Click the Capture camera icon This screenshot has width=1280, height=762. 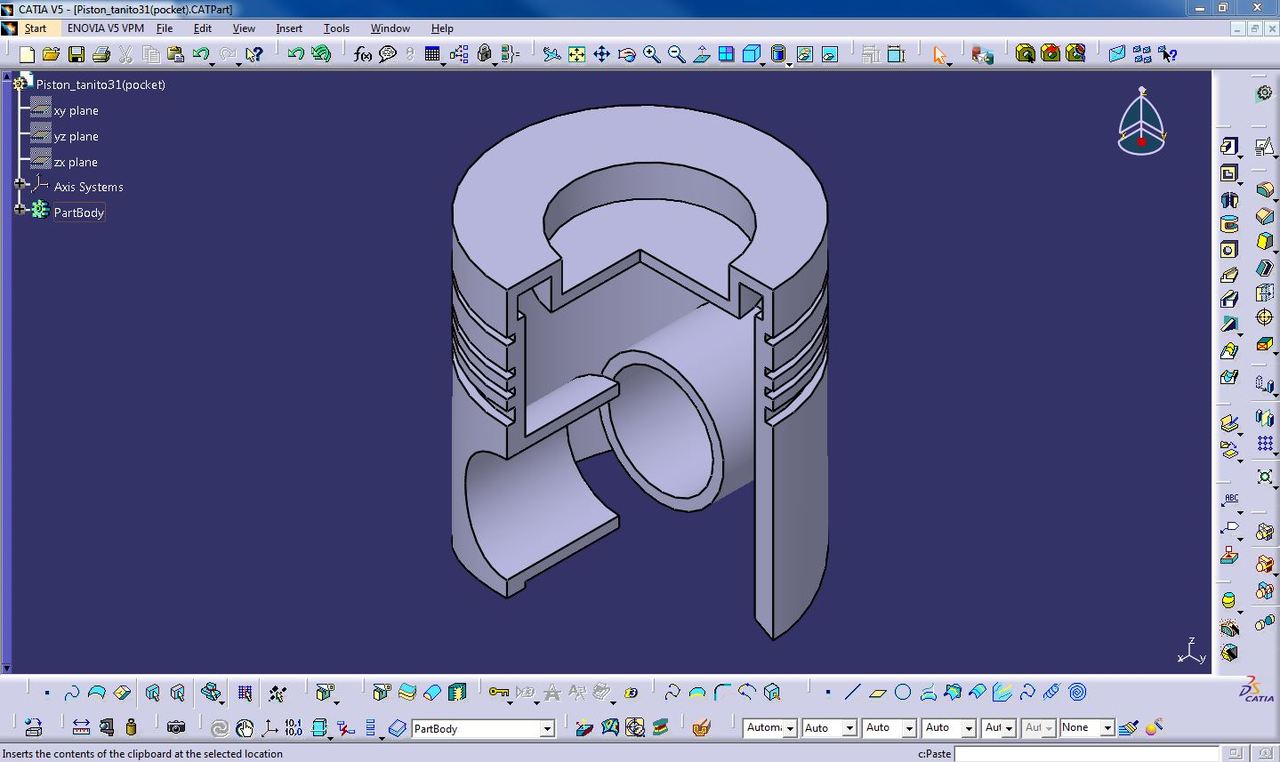coord(176,727)
